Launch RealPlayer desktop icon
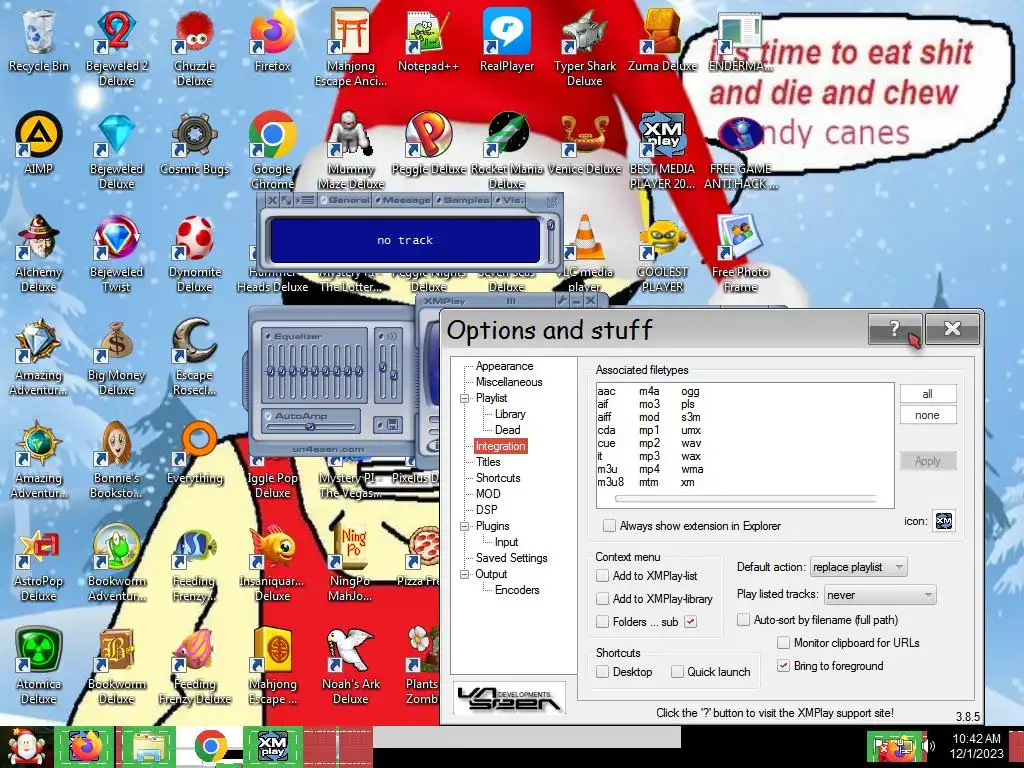 (507, 40)
